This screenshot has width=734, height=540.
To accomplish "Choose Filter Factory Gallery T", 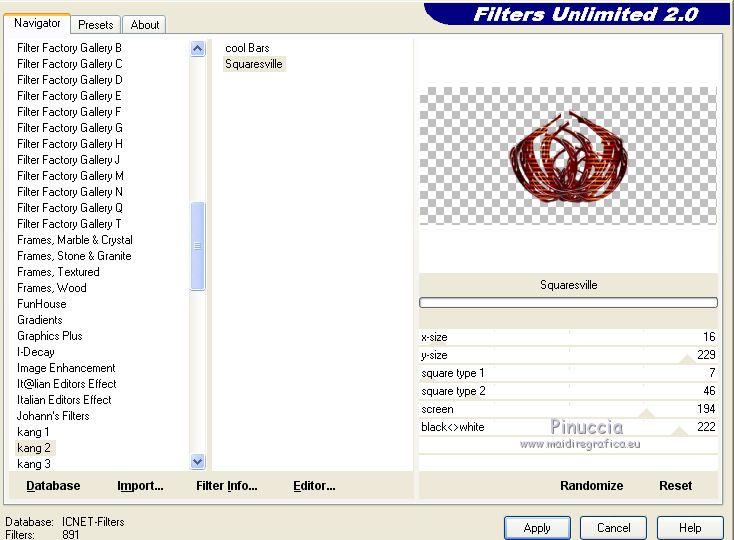I will (69, 224).
